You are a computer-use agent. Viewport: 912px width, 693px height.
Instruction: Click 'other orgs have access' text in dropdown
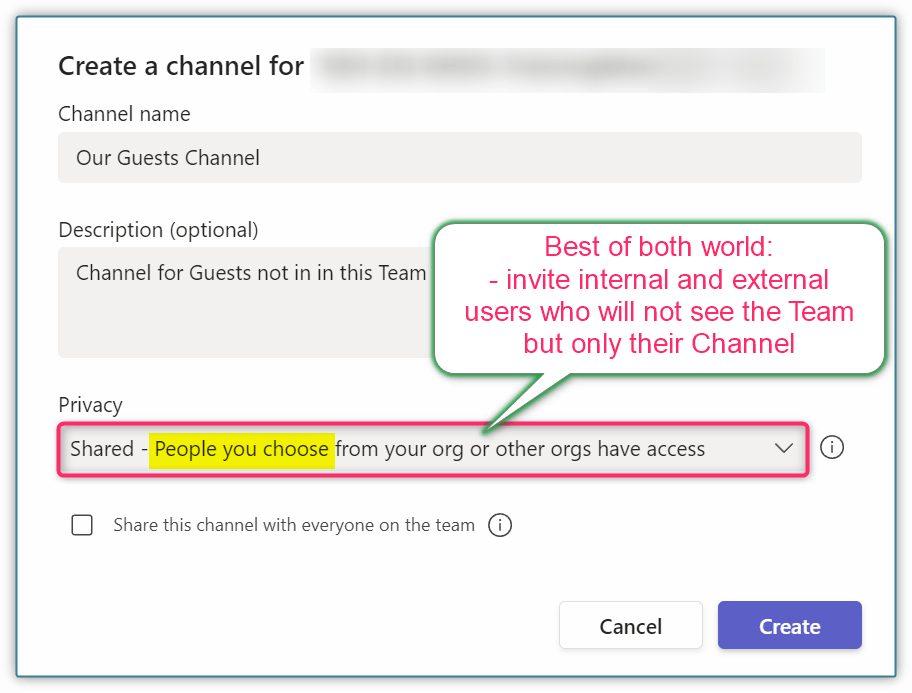[x=600, y=449]
